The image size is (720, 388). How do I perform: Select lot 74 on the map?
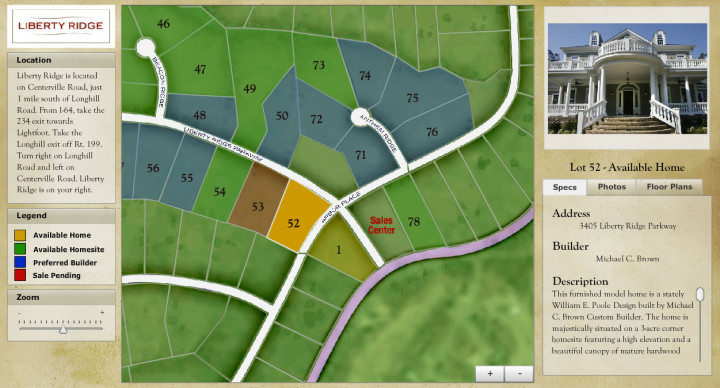point(365,75)
